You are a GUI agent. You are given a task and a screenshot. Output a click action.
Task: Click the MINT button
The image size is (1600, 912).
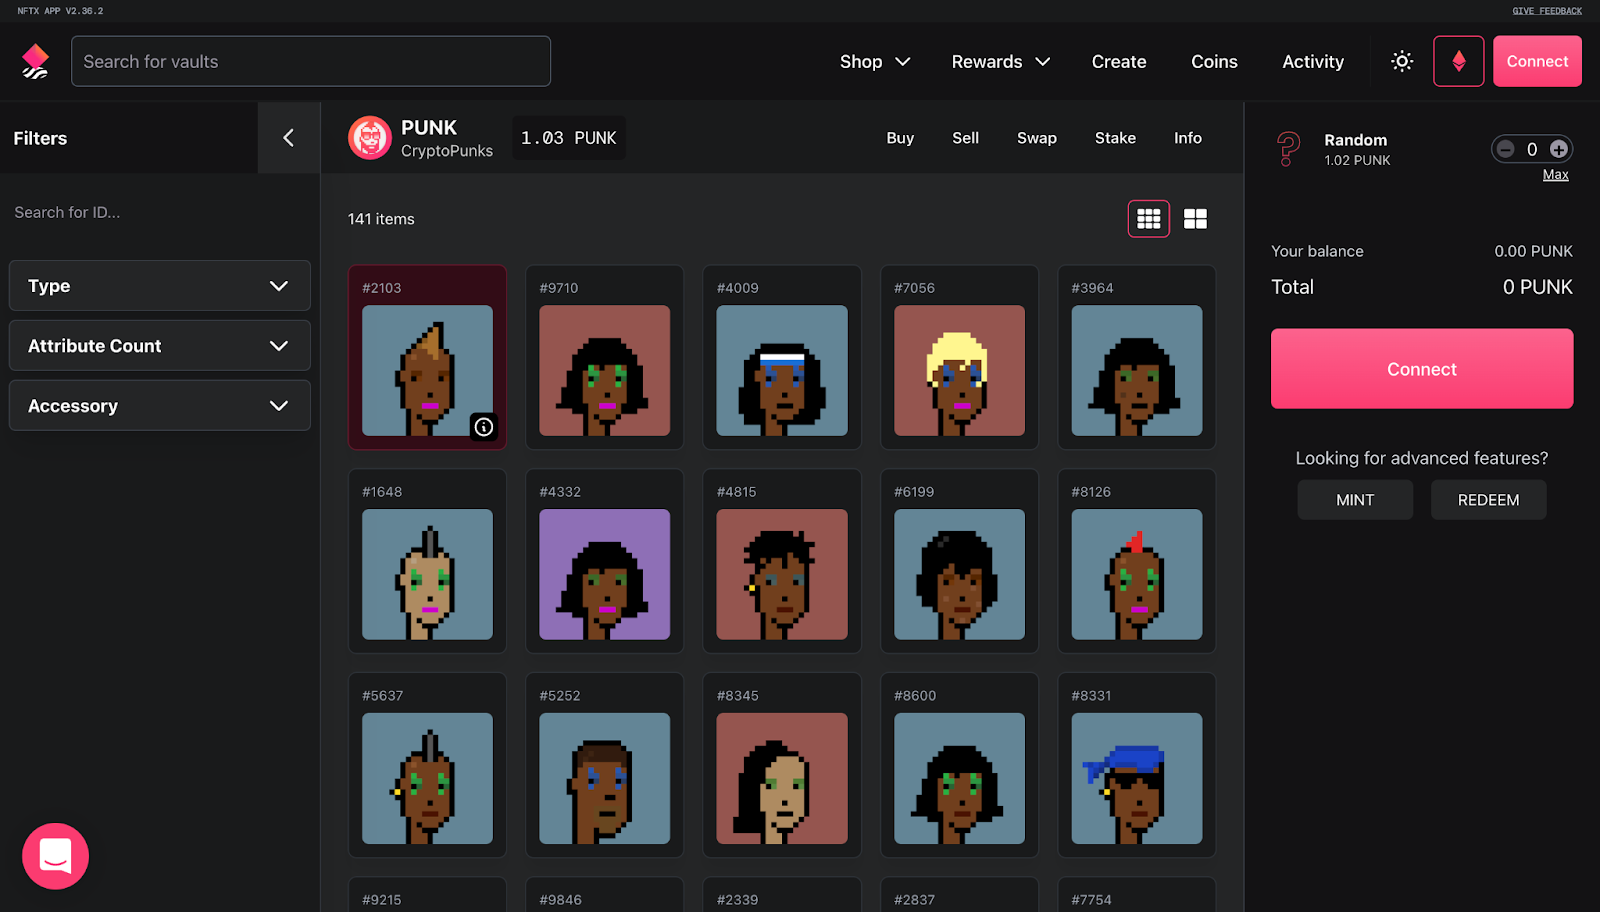tap(1355, 500)
